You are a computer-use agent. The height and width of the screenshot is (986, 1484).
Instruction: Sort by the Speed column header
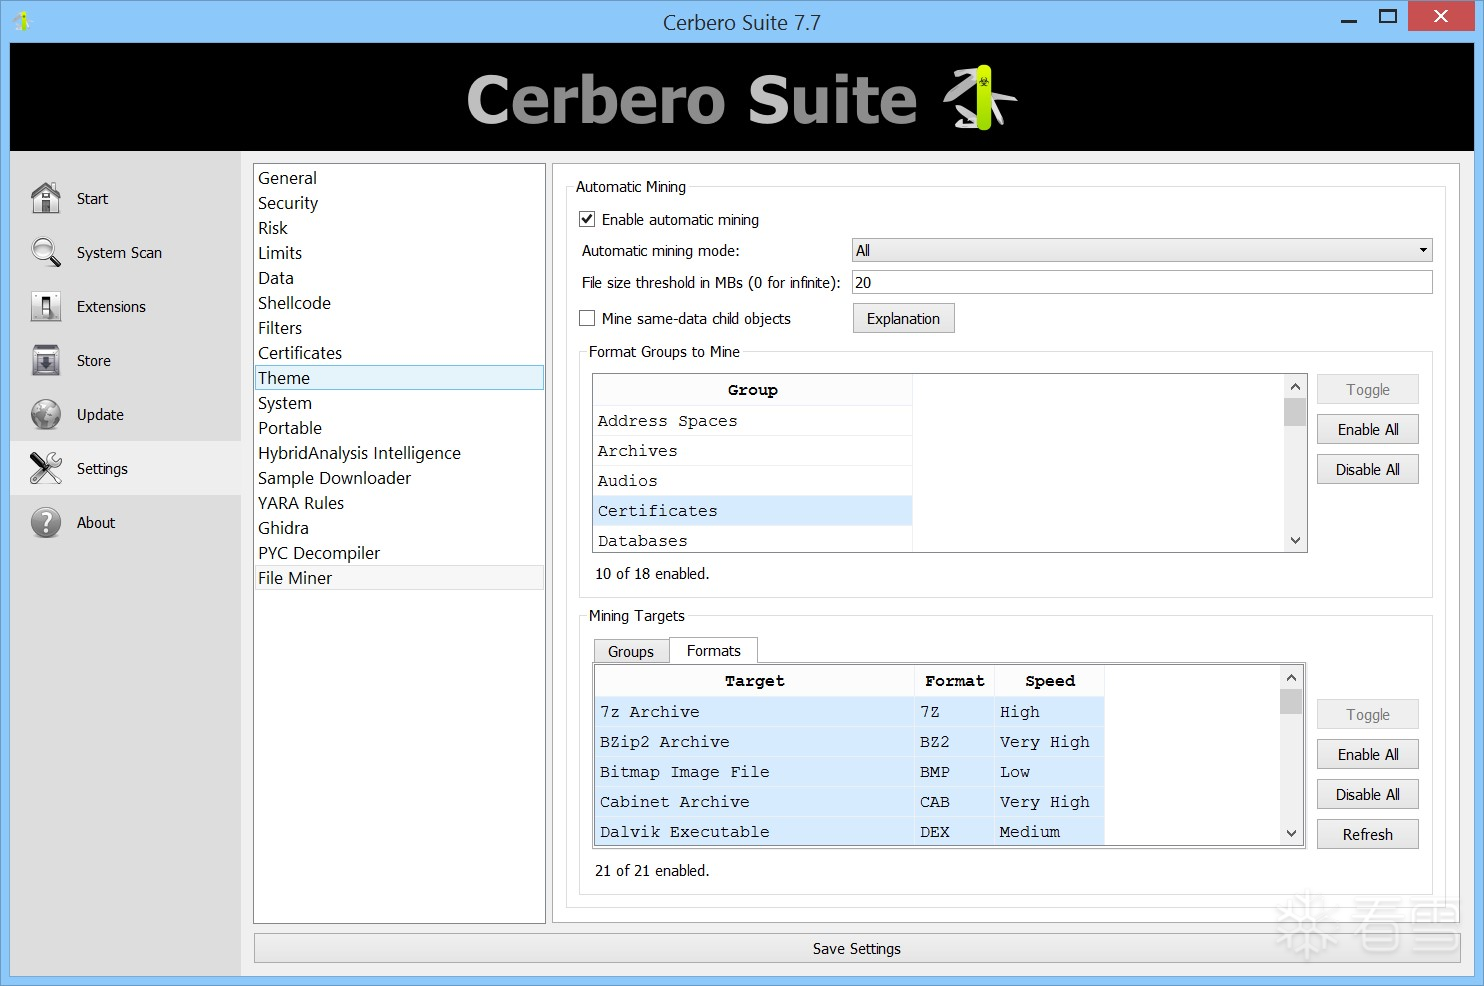(x=1050, y=681)
